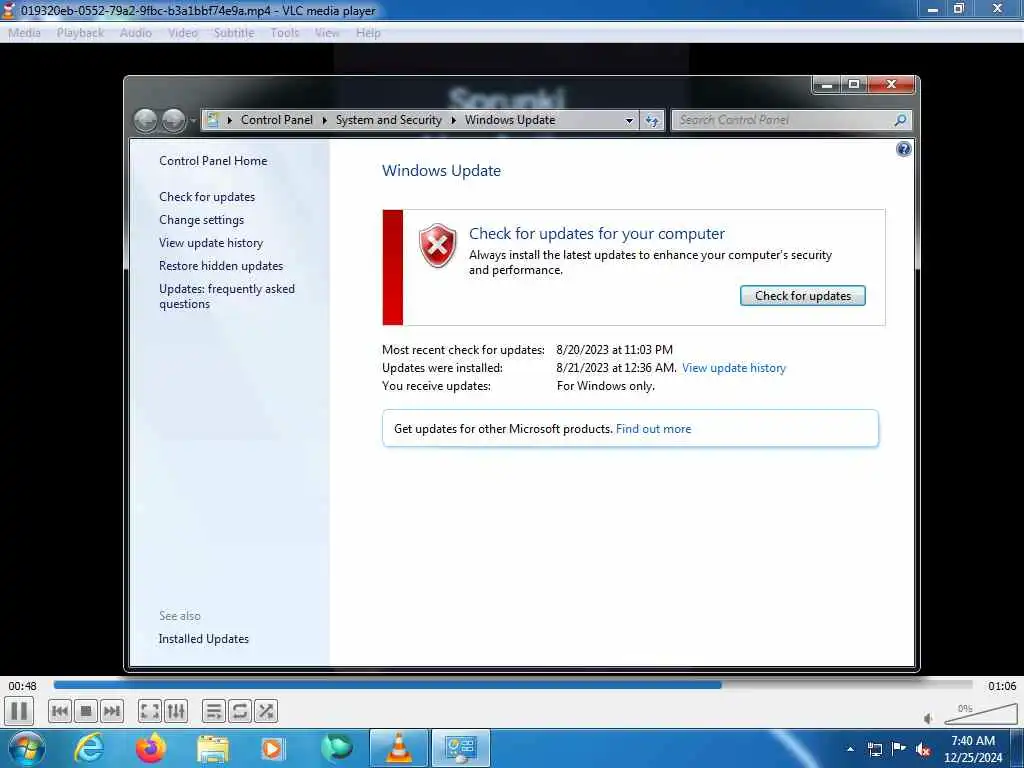Image resolution: width=1024 pixels, height=768 pixels.
Task: Toggle loop playback mode
Action: coord(240,711)
